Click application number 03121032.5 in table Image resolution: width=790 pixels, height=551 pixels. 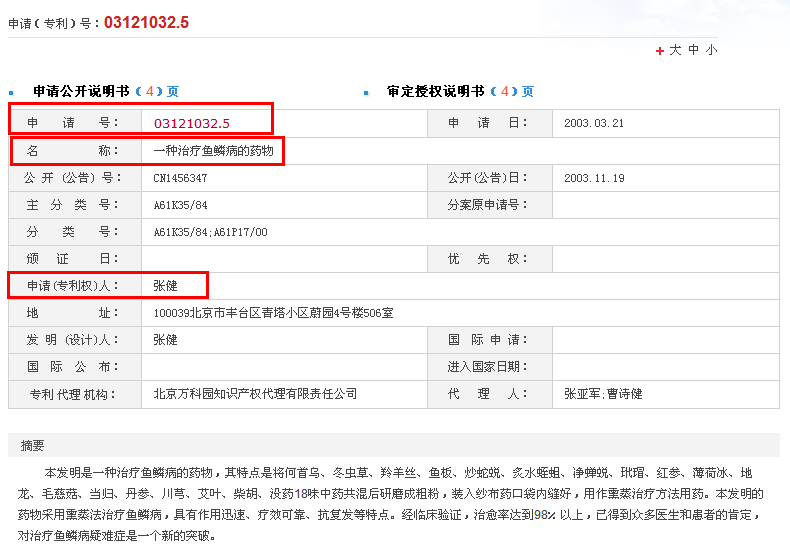pos(192,123)
